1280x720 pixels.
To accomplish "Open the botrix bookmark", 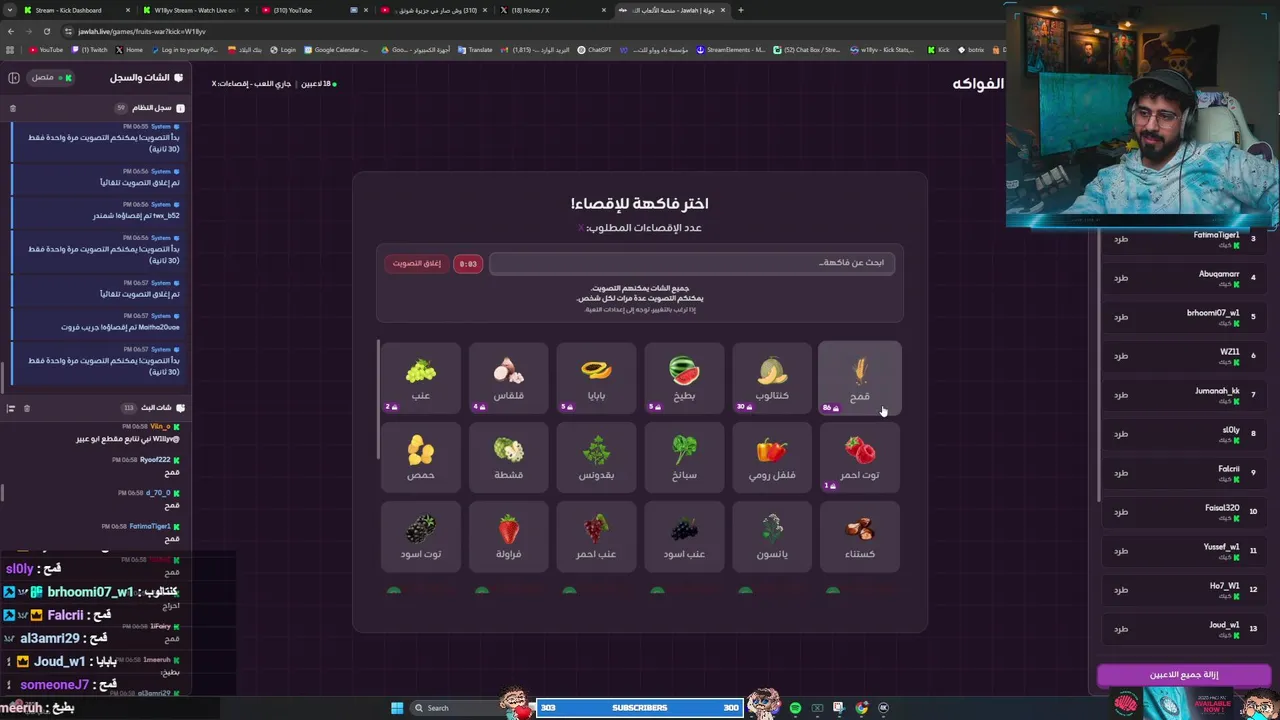I will (x=971, y=50).
